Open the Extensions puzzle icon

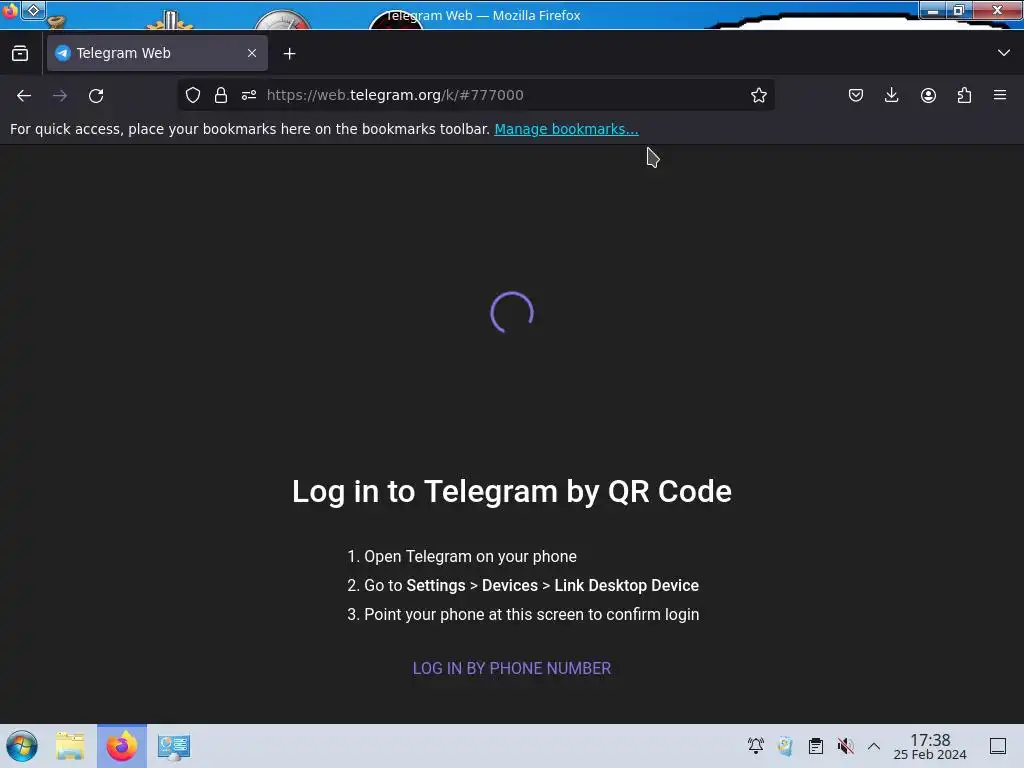964,95
